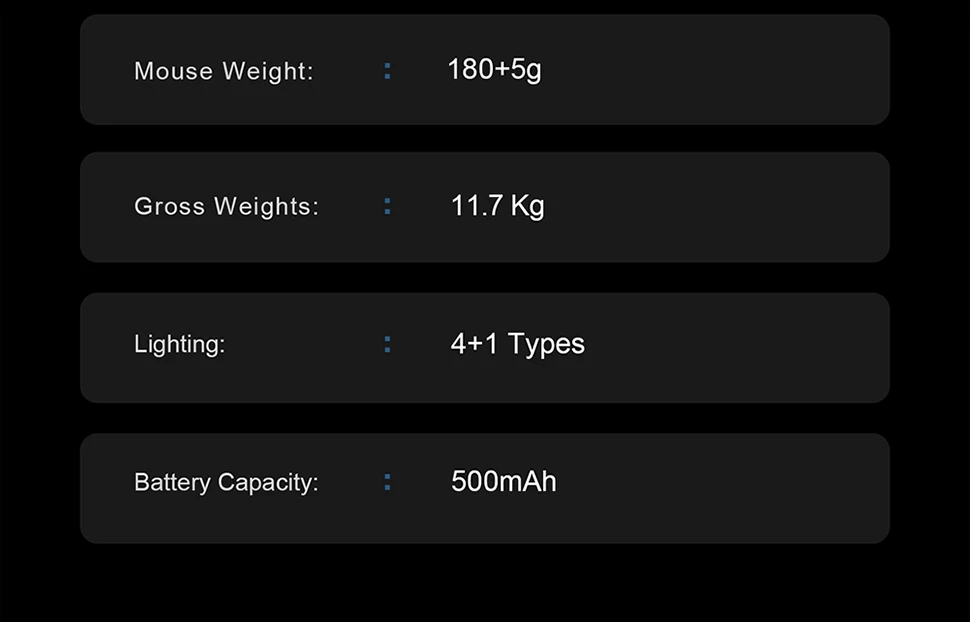970x622 pixels.
Task: Click the Mouse Weight label
Action: (223, 71)
